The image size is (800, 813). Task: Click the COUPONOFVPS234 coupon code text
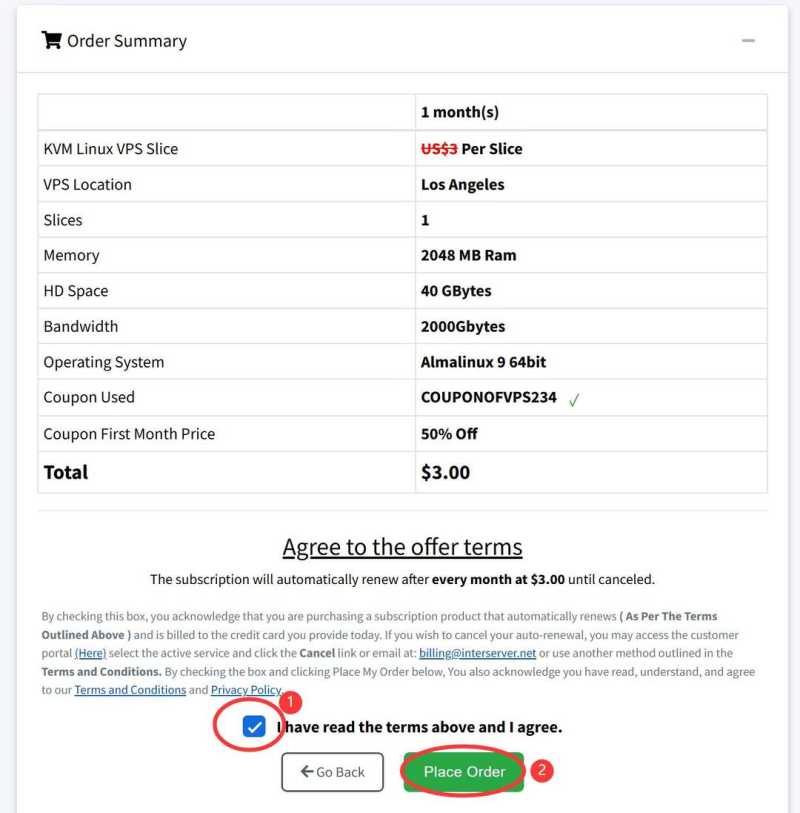(488, 397)
